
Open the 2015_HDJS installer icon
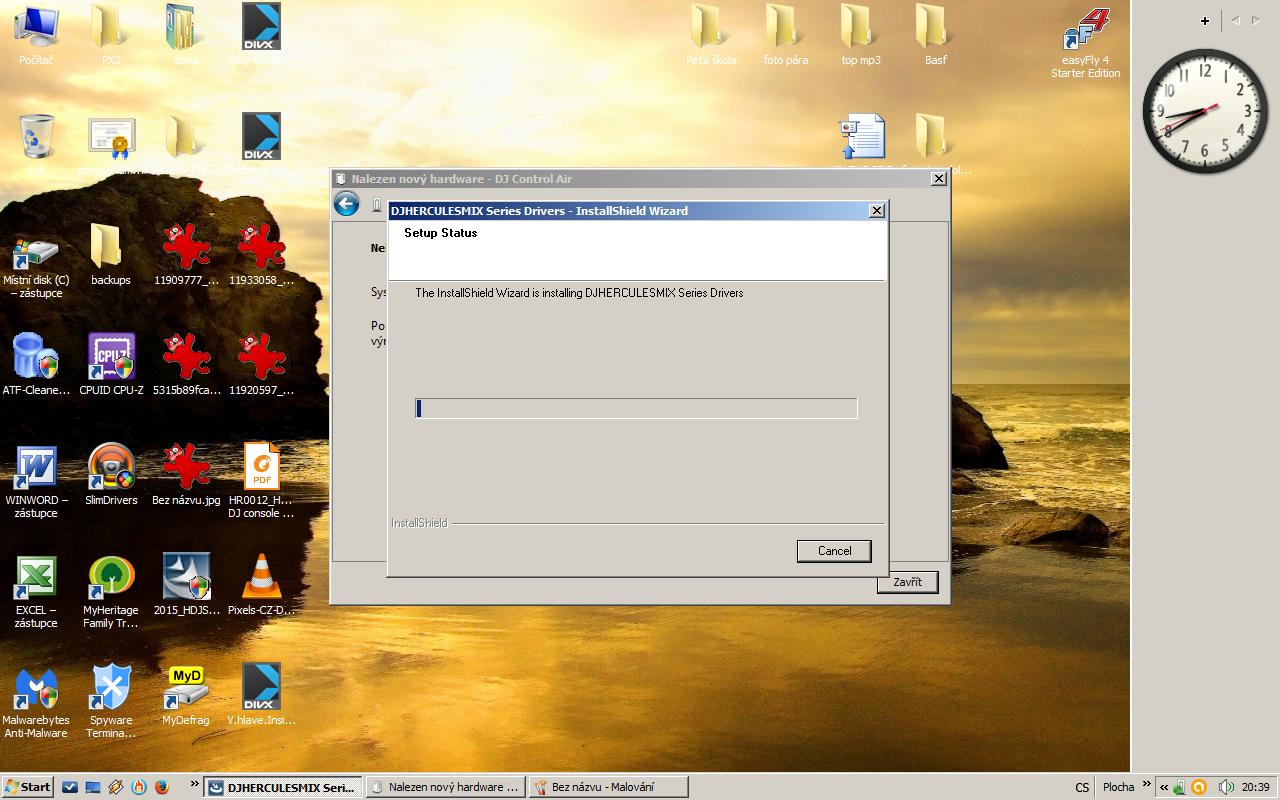[x=186, y=585]
